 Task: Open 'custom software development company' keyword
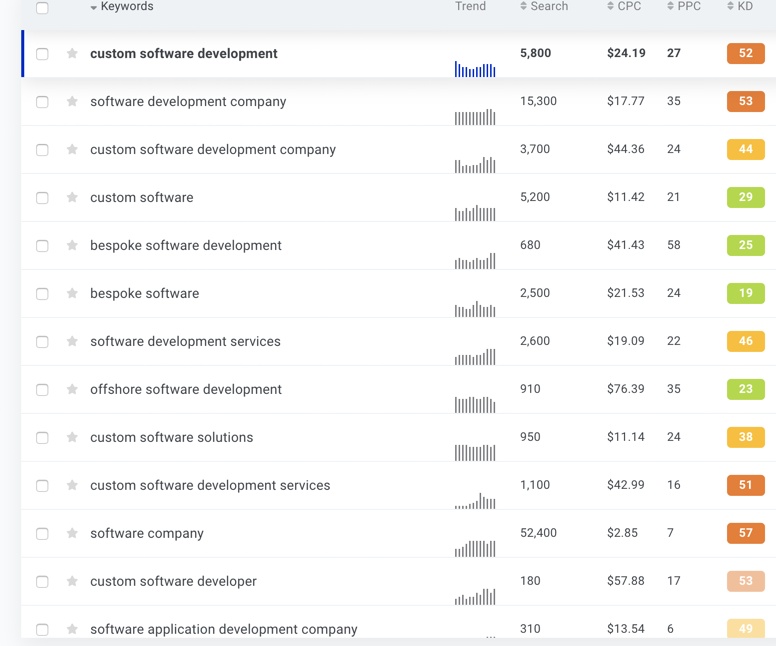(213, 150)
